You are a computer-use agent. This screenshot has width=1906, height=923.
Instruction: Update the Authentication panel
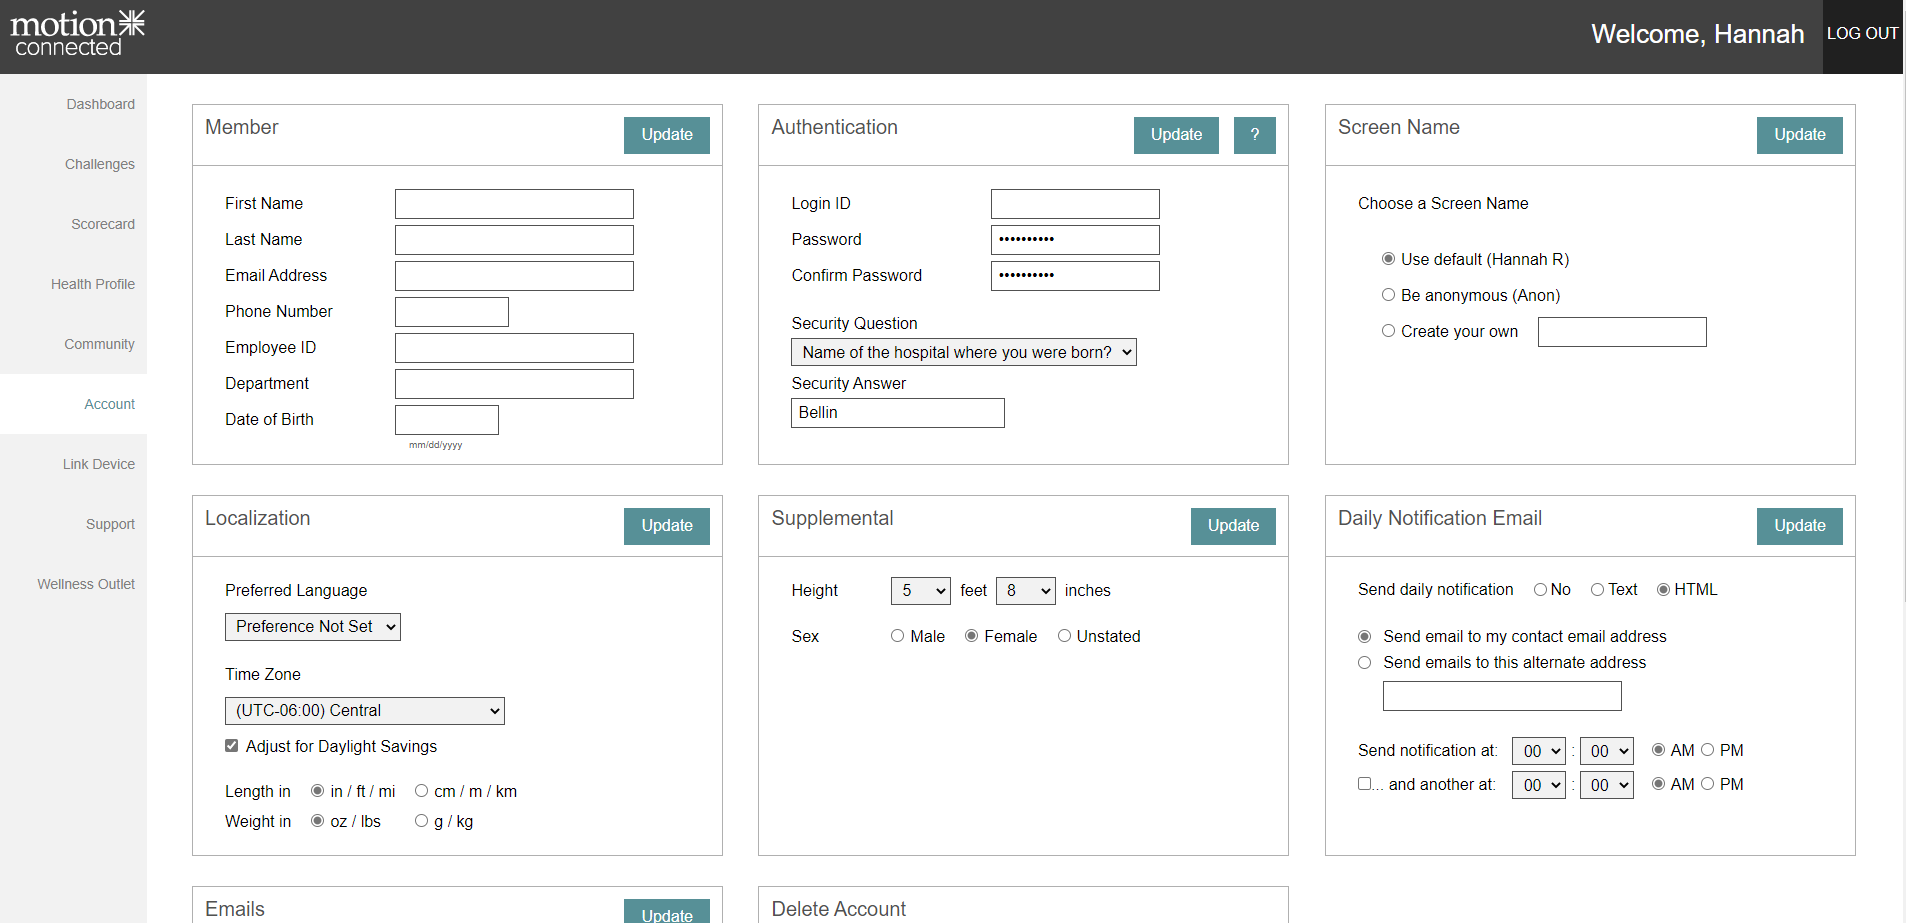(x=1176, y=135)
